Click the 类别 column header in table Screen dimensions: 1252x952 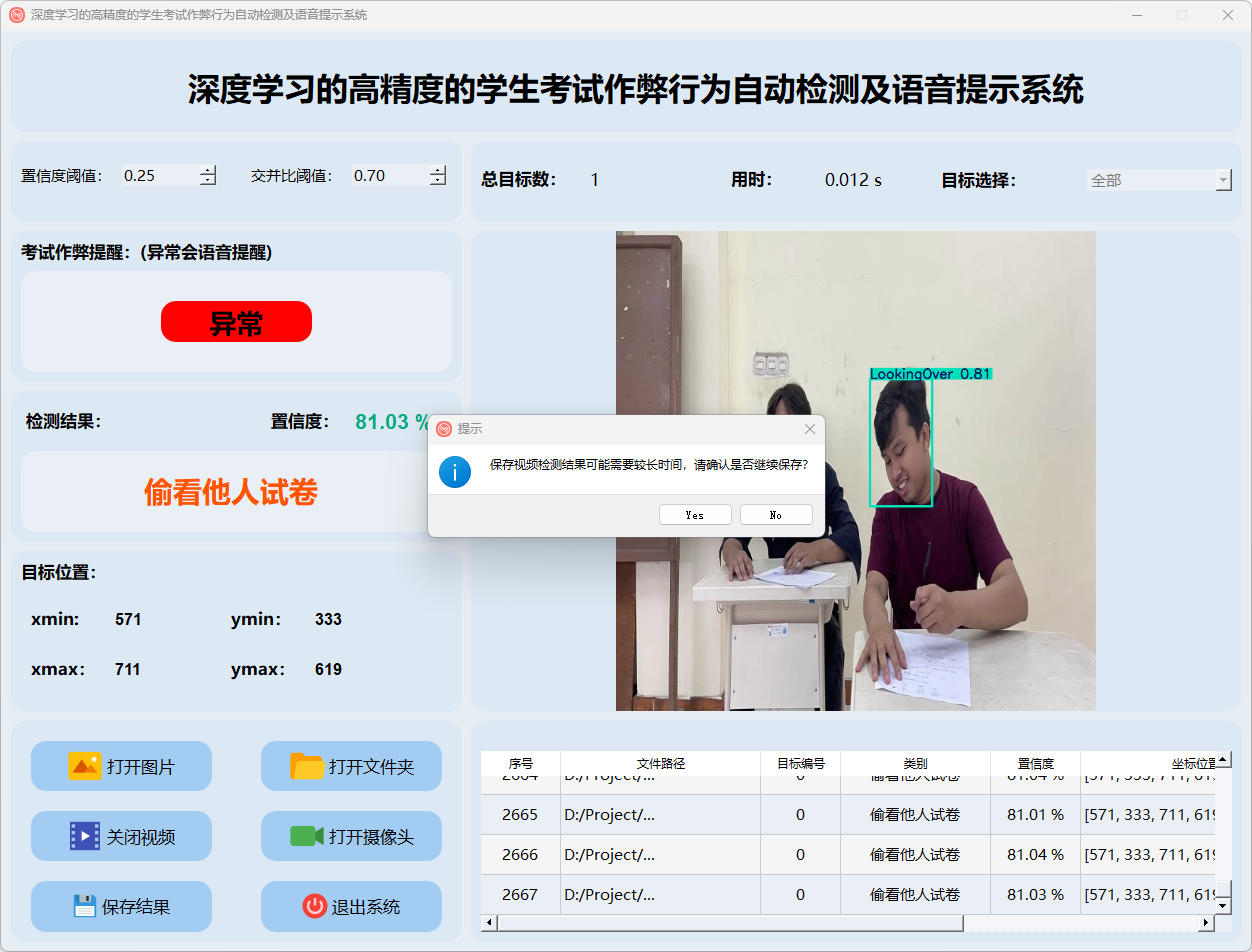(914, 763)
